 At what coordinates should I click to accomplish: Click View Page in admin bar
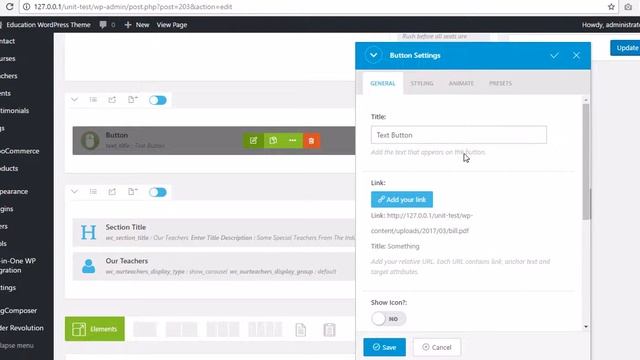172,25
